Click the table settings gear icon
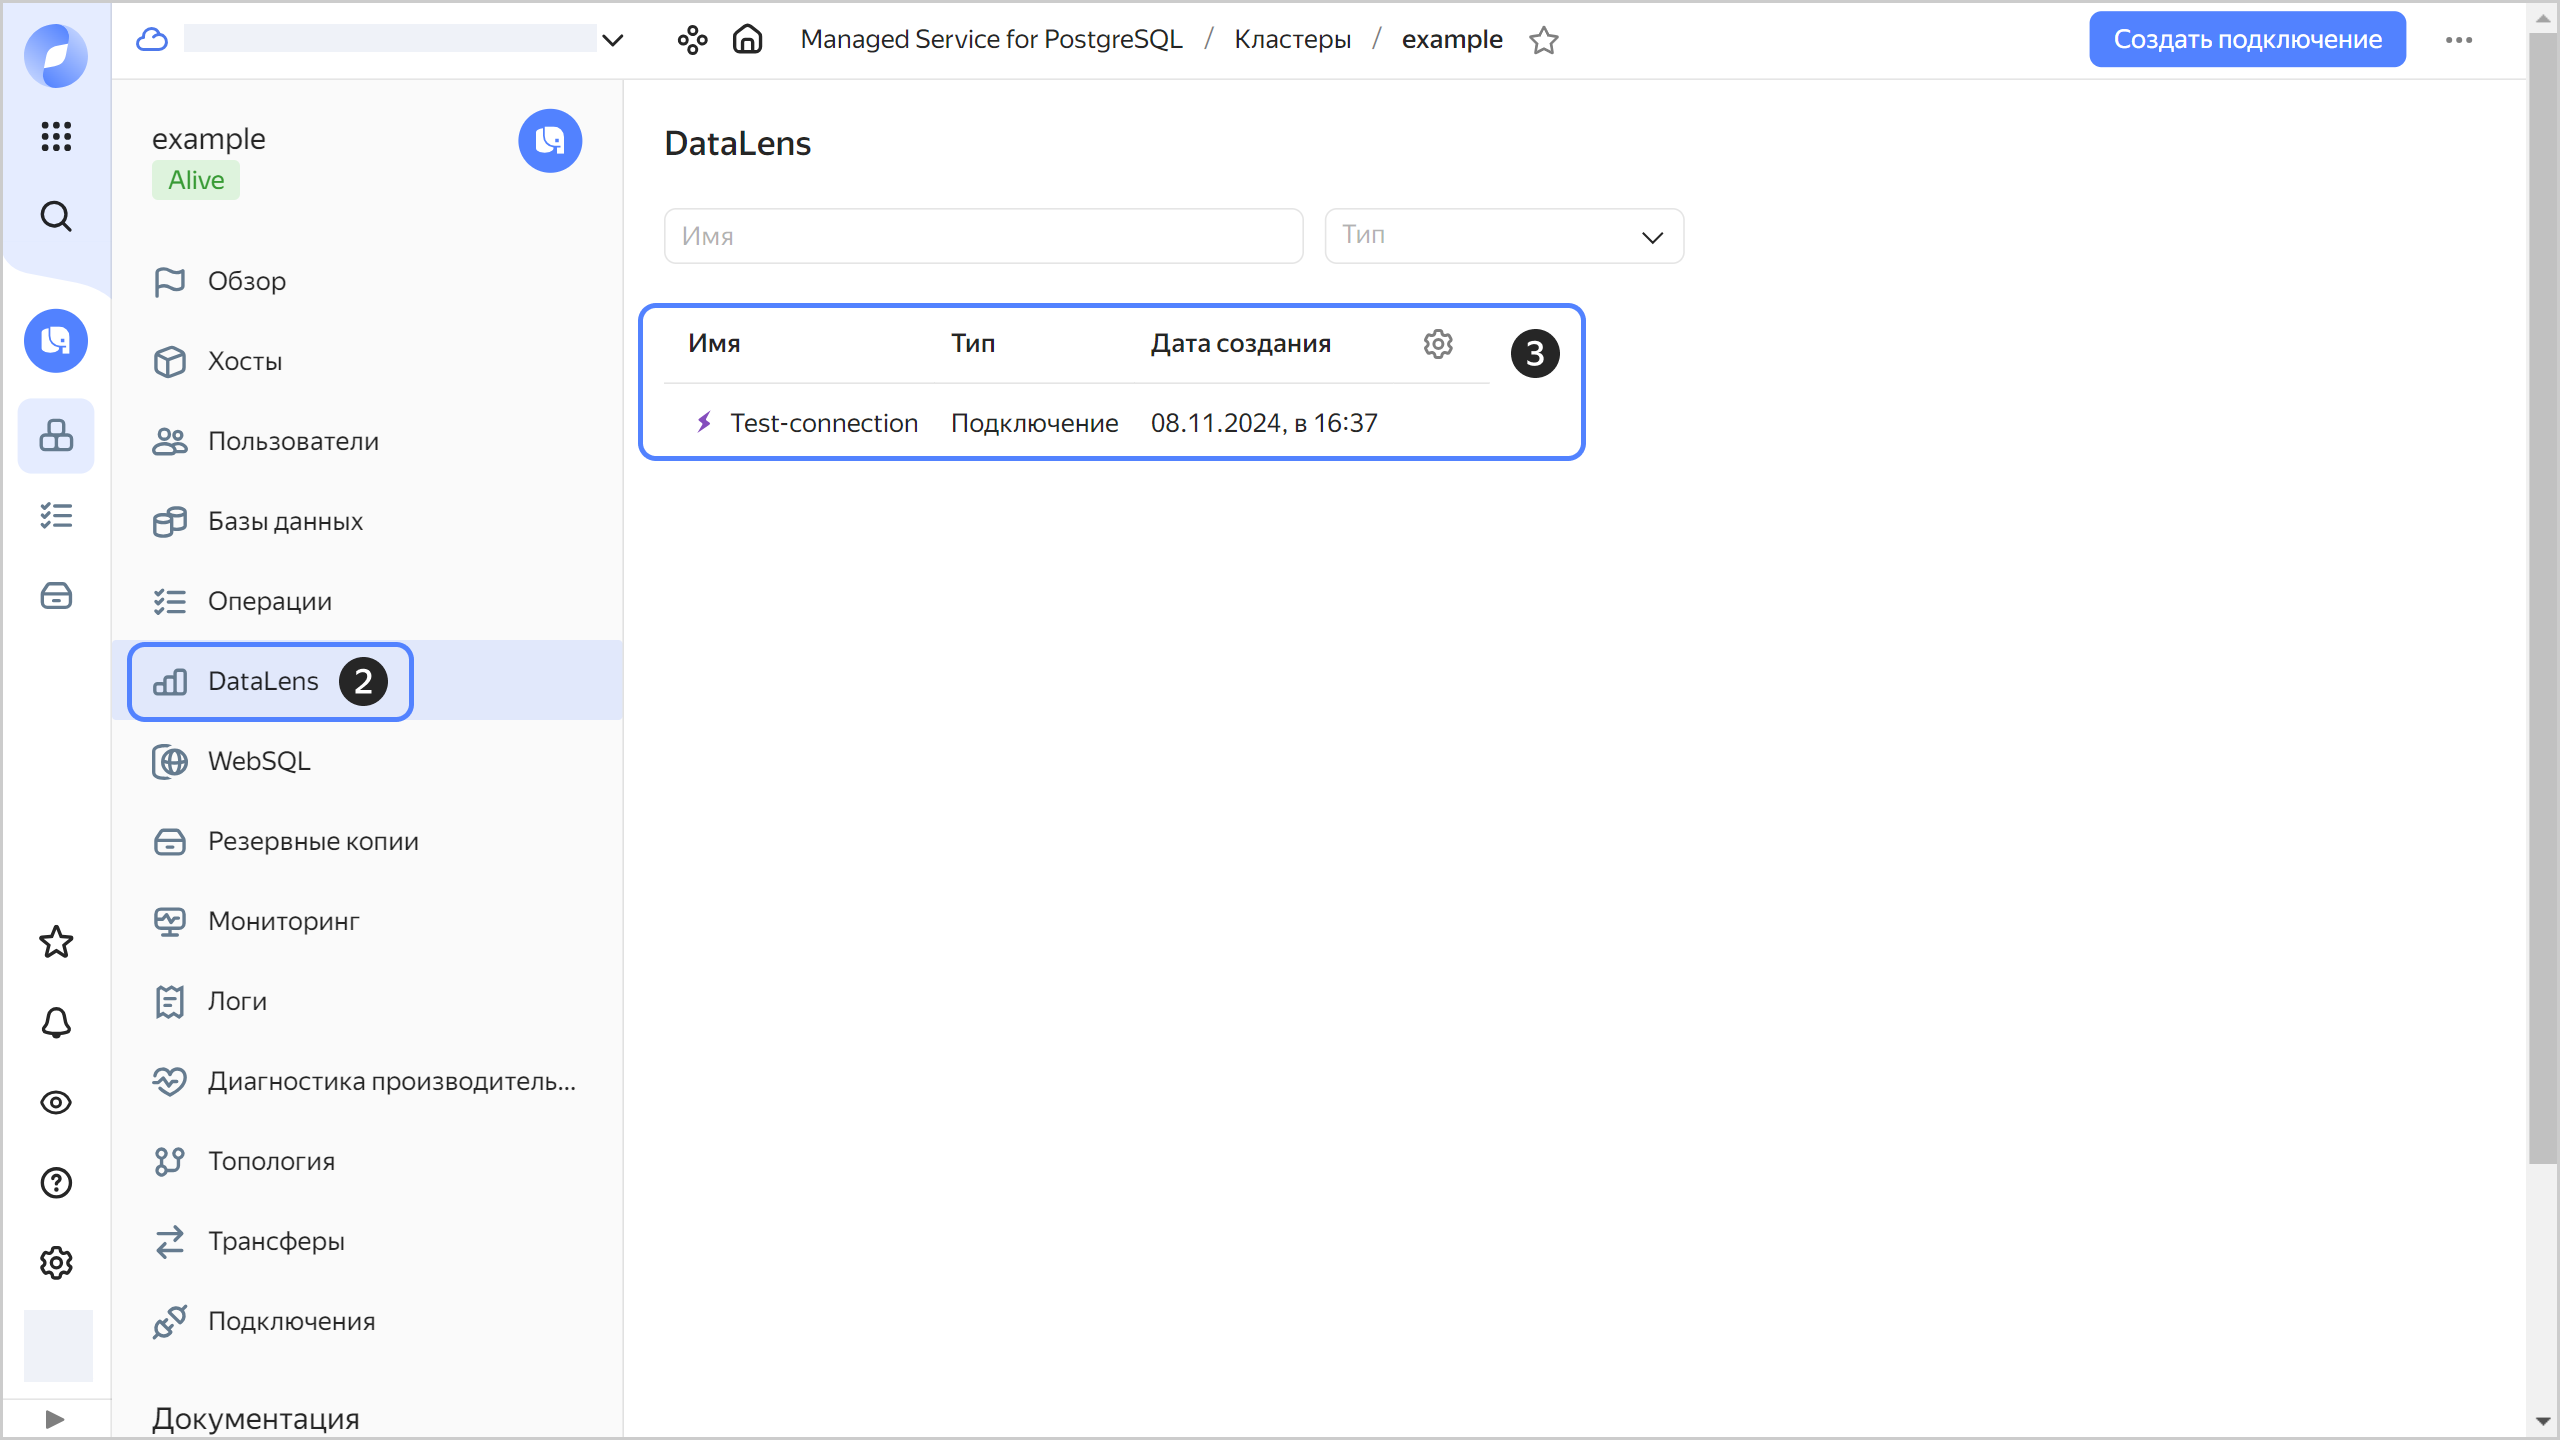This screenshot has width=2560, height=1440. coord(1437,344)
